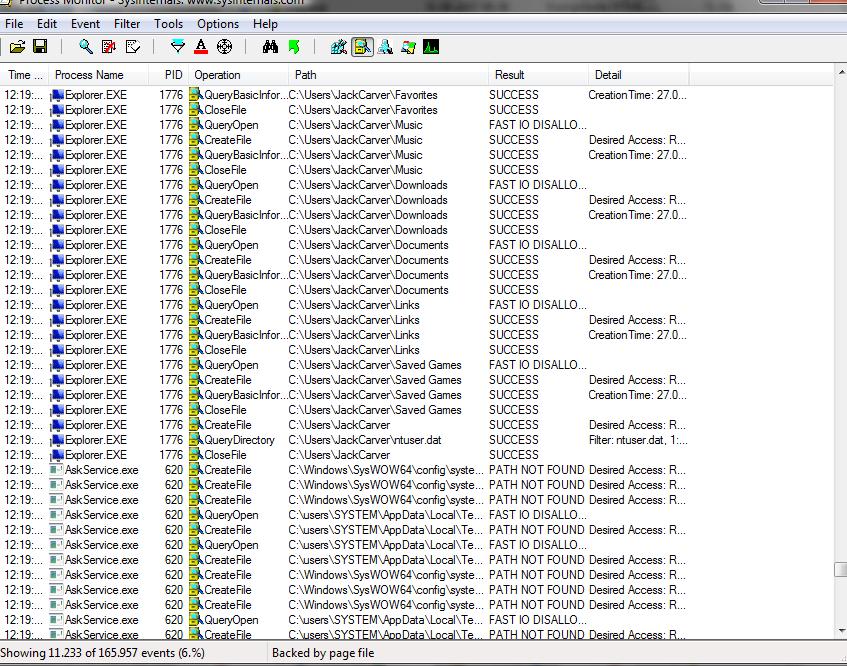Click the QueryBasicInfor Links row's operation icon

coord(196,335)
